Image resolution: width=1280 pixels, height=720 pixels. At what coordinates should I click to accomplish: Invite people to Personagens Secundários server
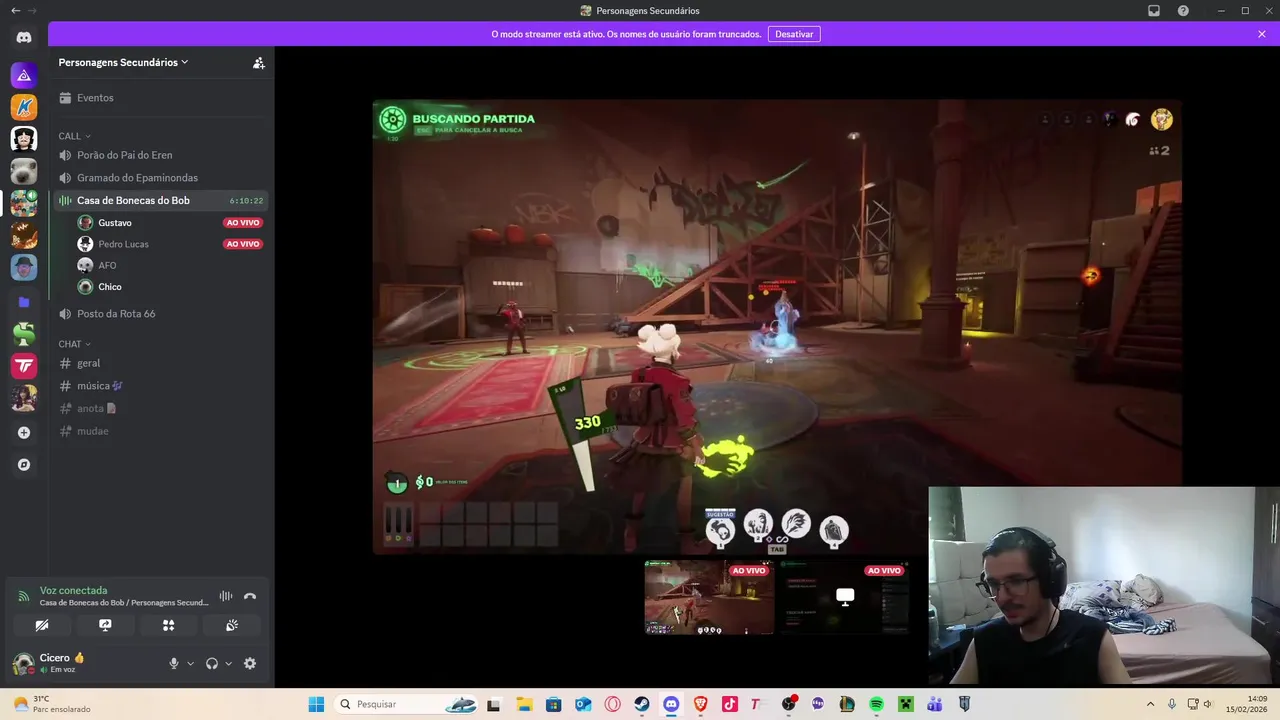259,62
